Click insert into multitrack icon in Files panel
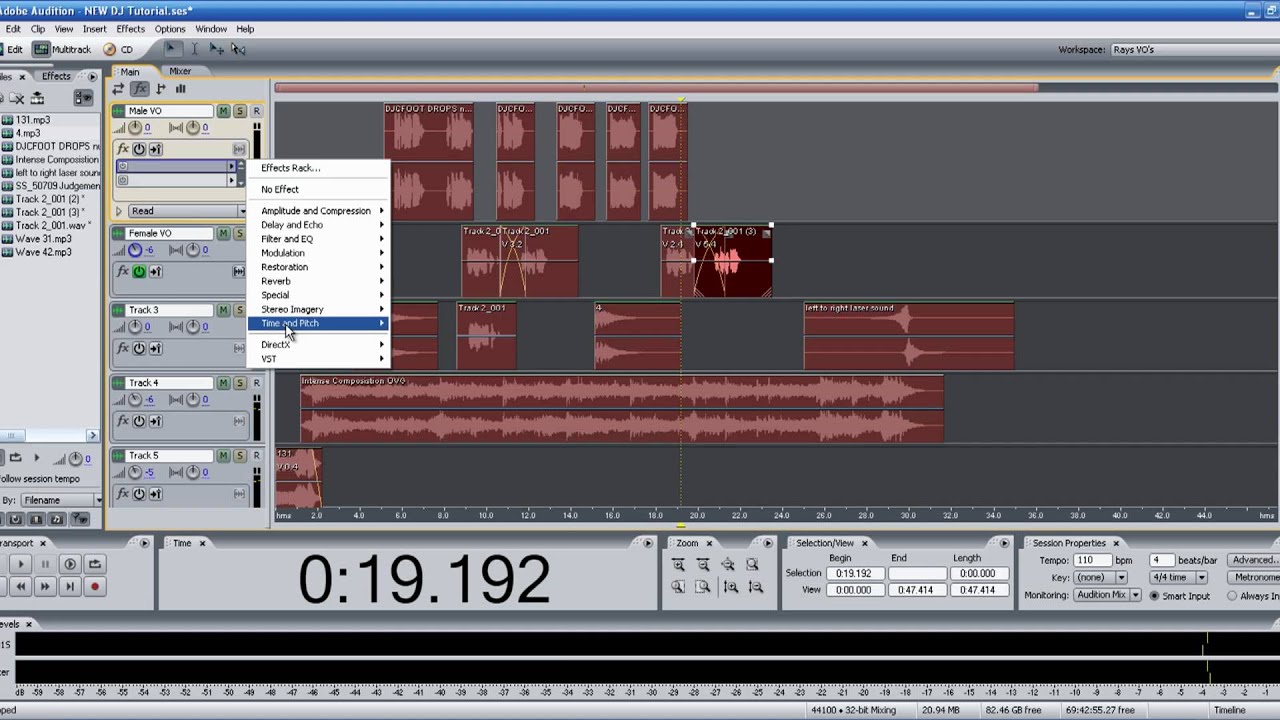1280x720 pixels. coord(37,98)
